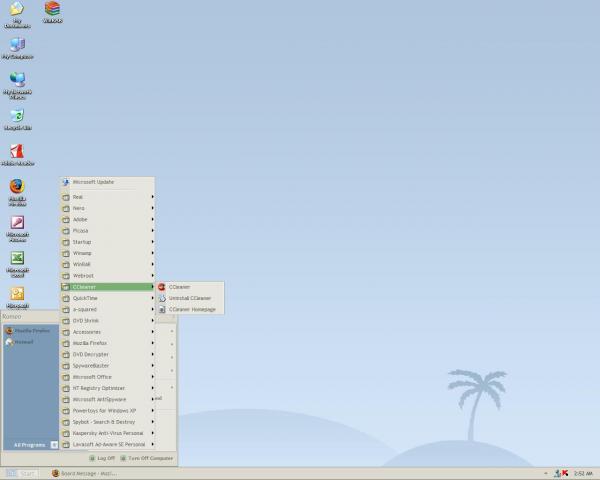Expand the Kaspersky Anti-Virus Personal arrow
Image resolution: width=600 pixels, height=480 pixels.
[x=152, y=433]
